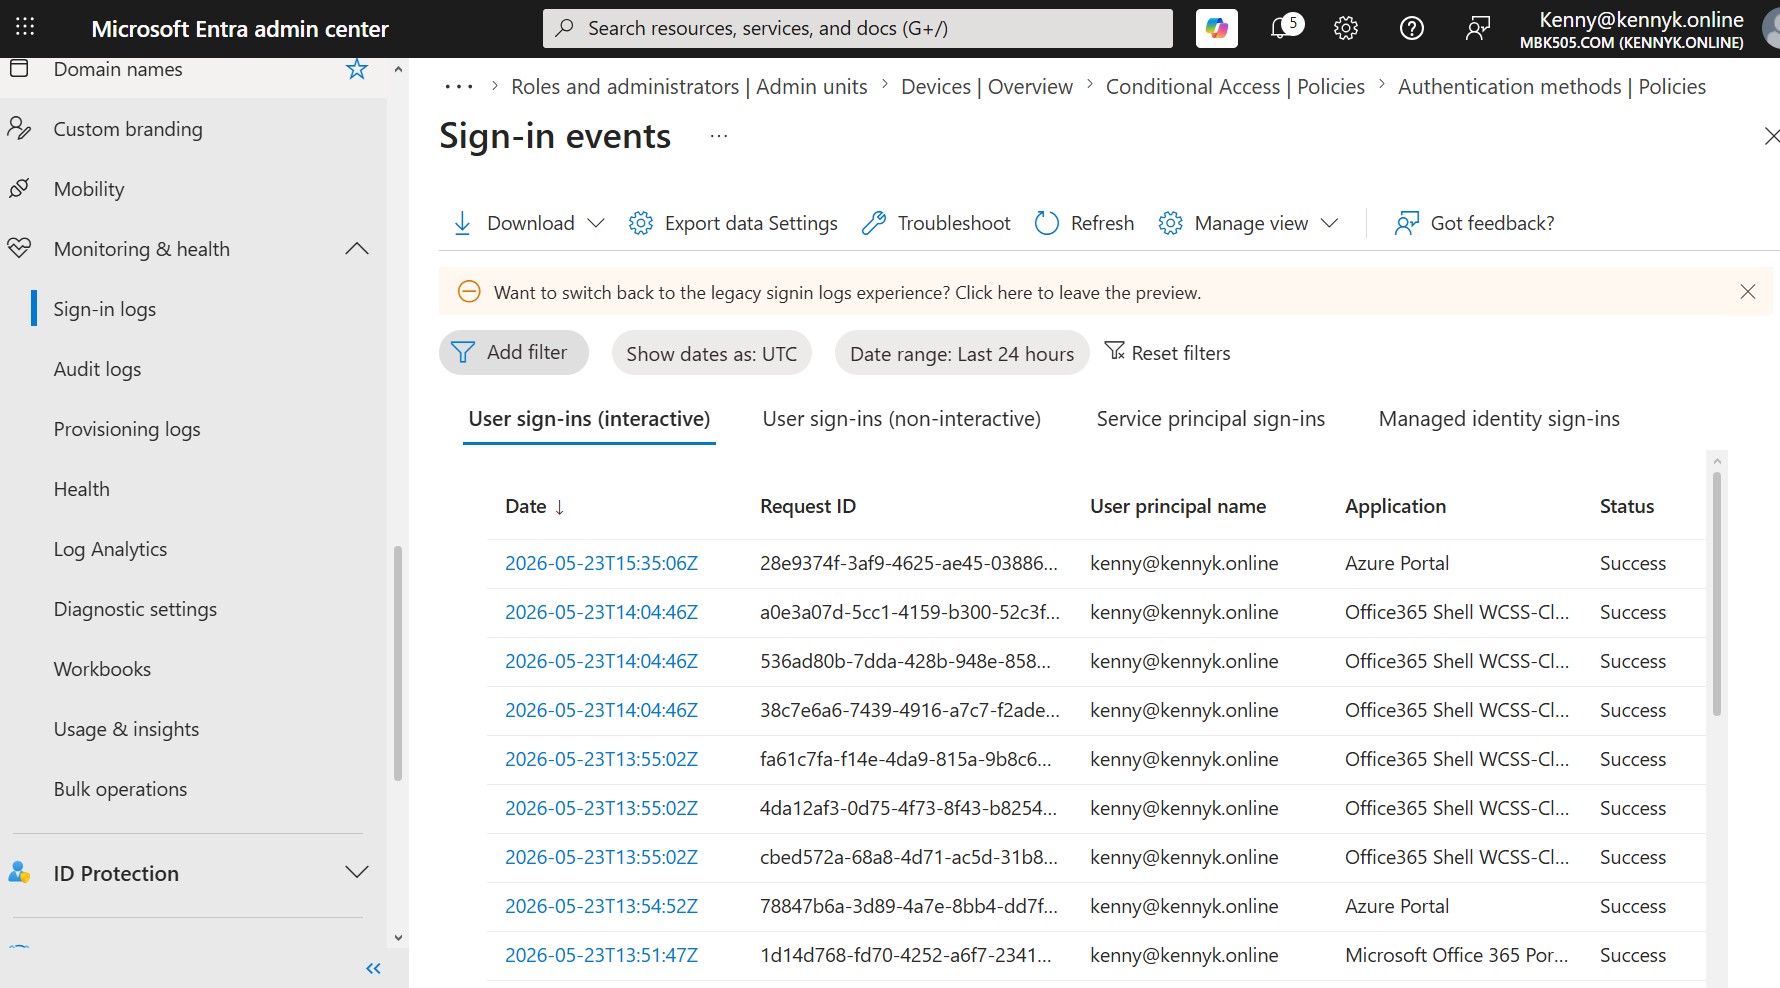
Task: Click the Add filter funnel icon
Action: [463, 352]
